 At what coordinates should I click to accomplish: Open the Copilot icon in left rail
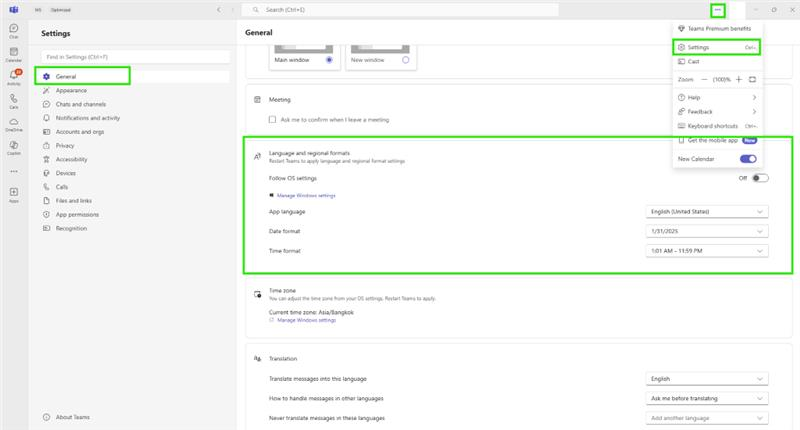click(14, 147)
